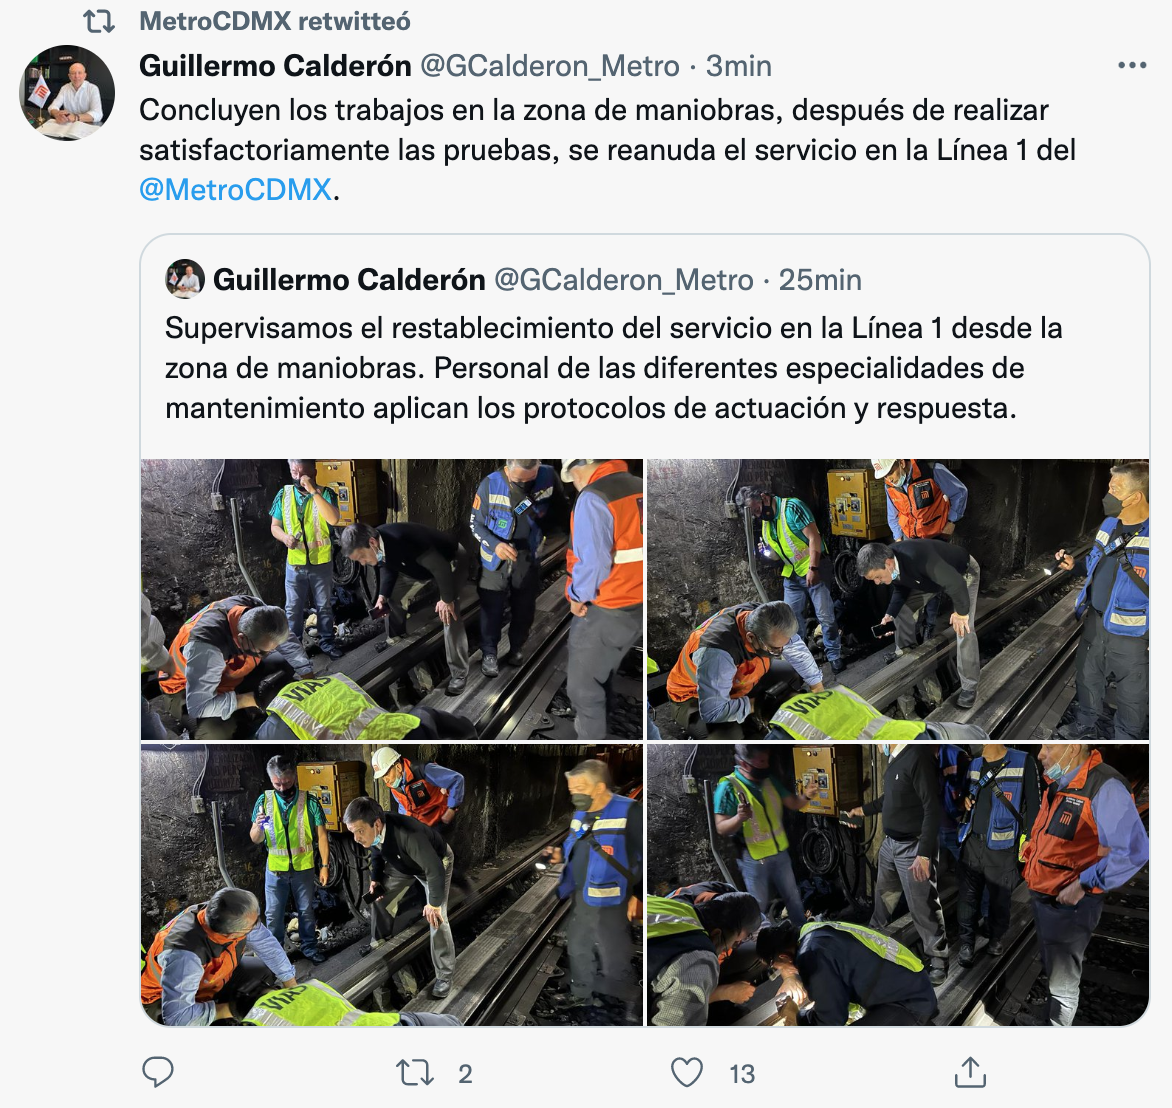Click the @MetroCDMX mention link
This screenshot has height=1108, width=1172.
pos(235,190)
